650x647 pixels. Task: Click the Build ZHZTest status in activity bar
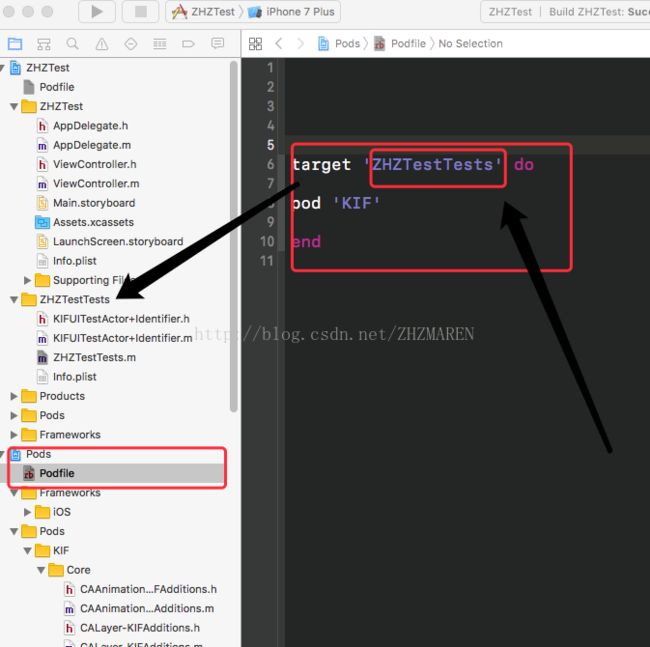tap(599, 12)
